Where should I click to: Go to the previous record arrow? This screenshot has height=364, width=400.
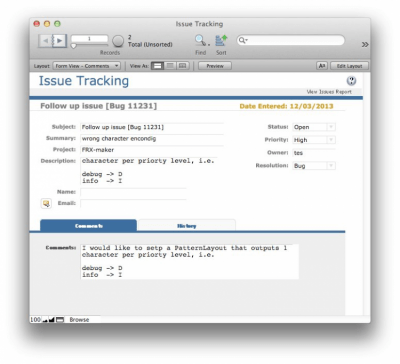(46, 41)
